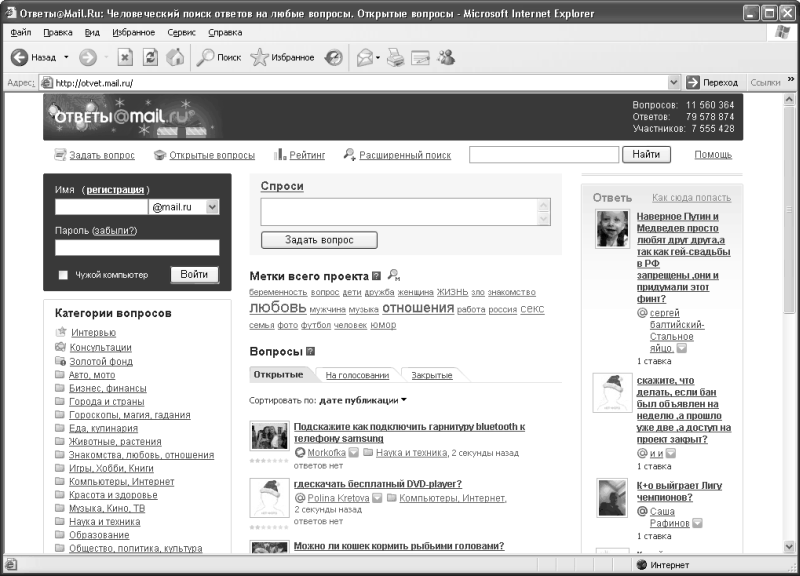Click the Консультации category icon
The width and height of the screenshot is (800, 576).
point(60,347)
